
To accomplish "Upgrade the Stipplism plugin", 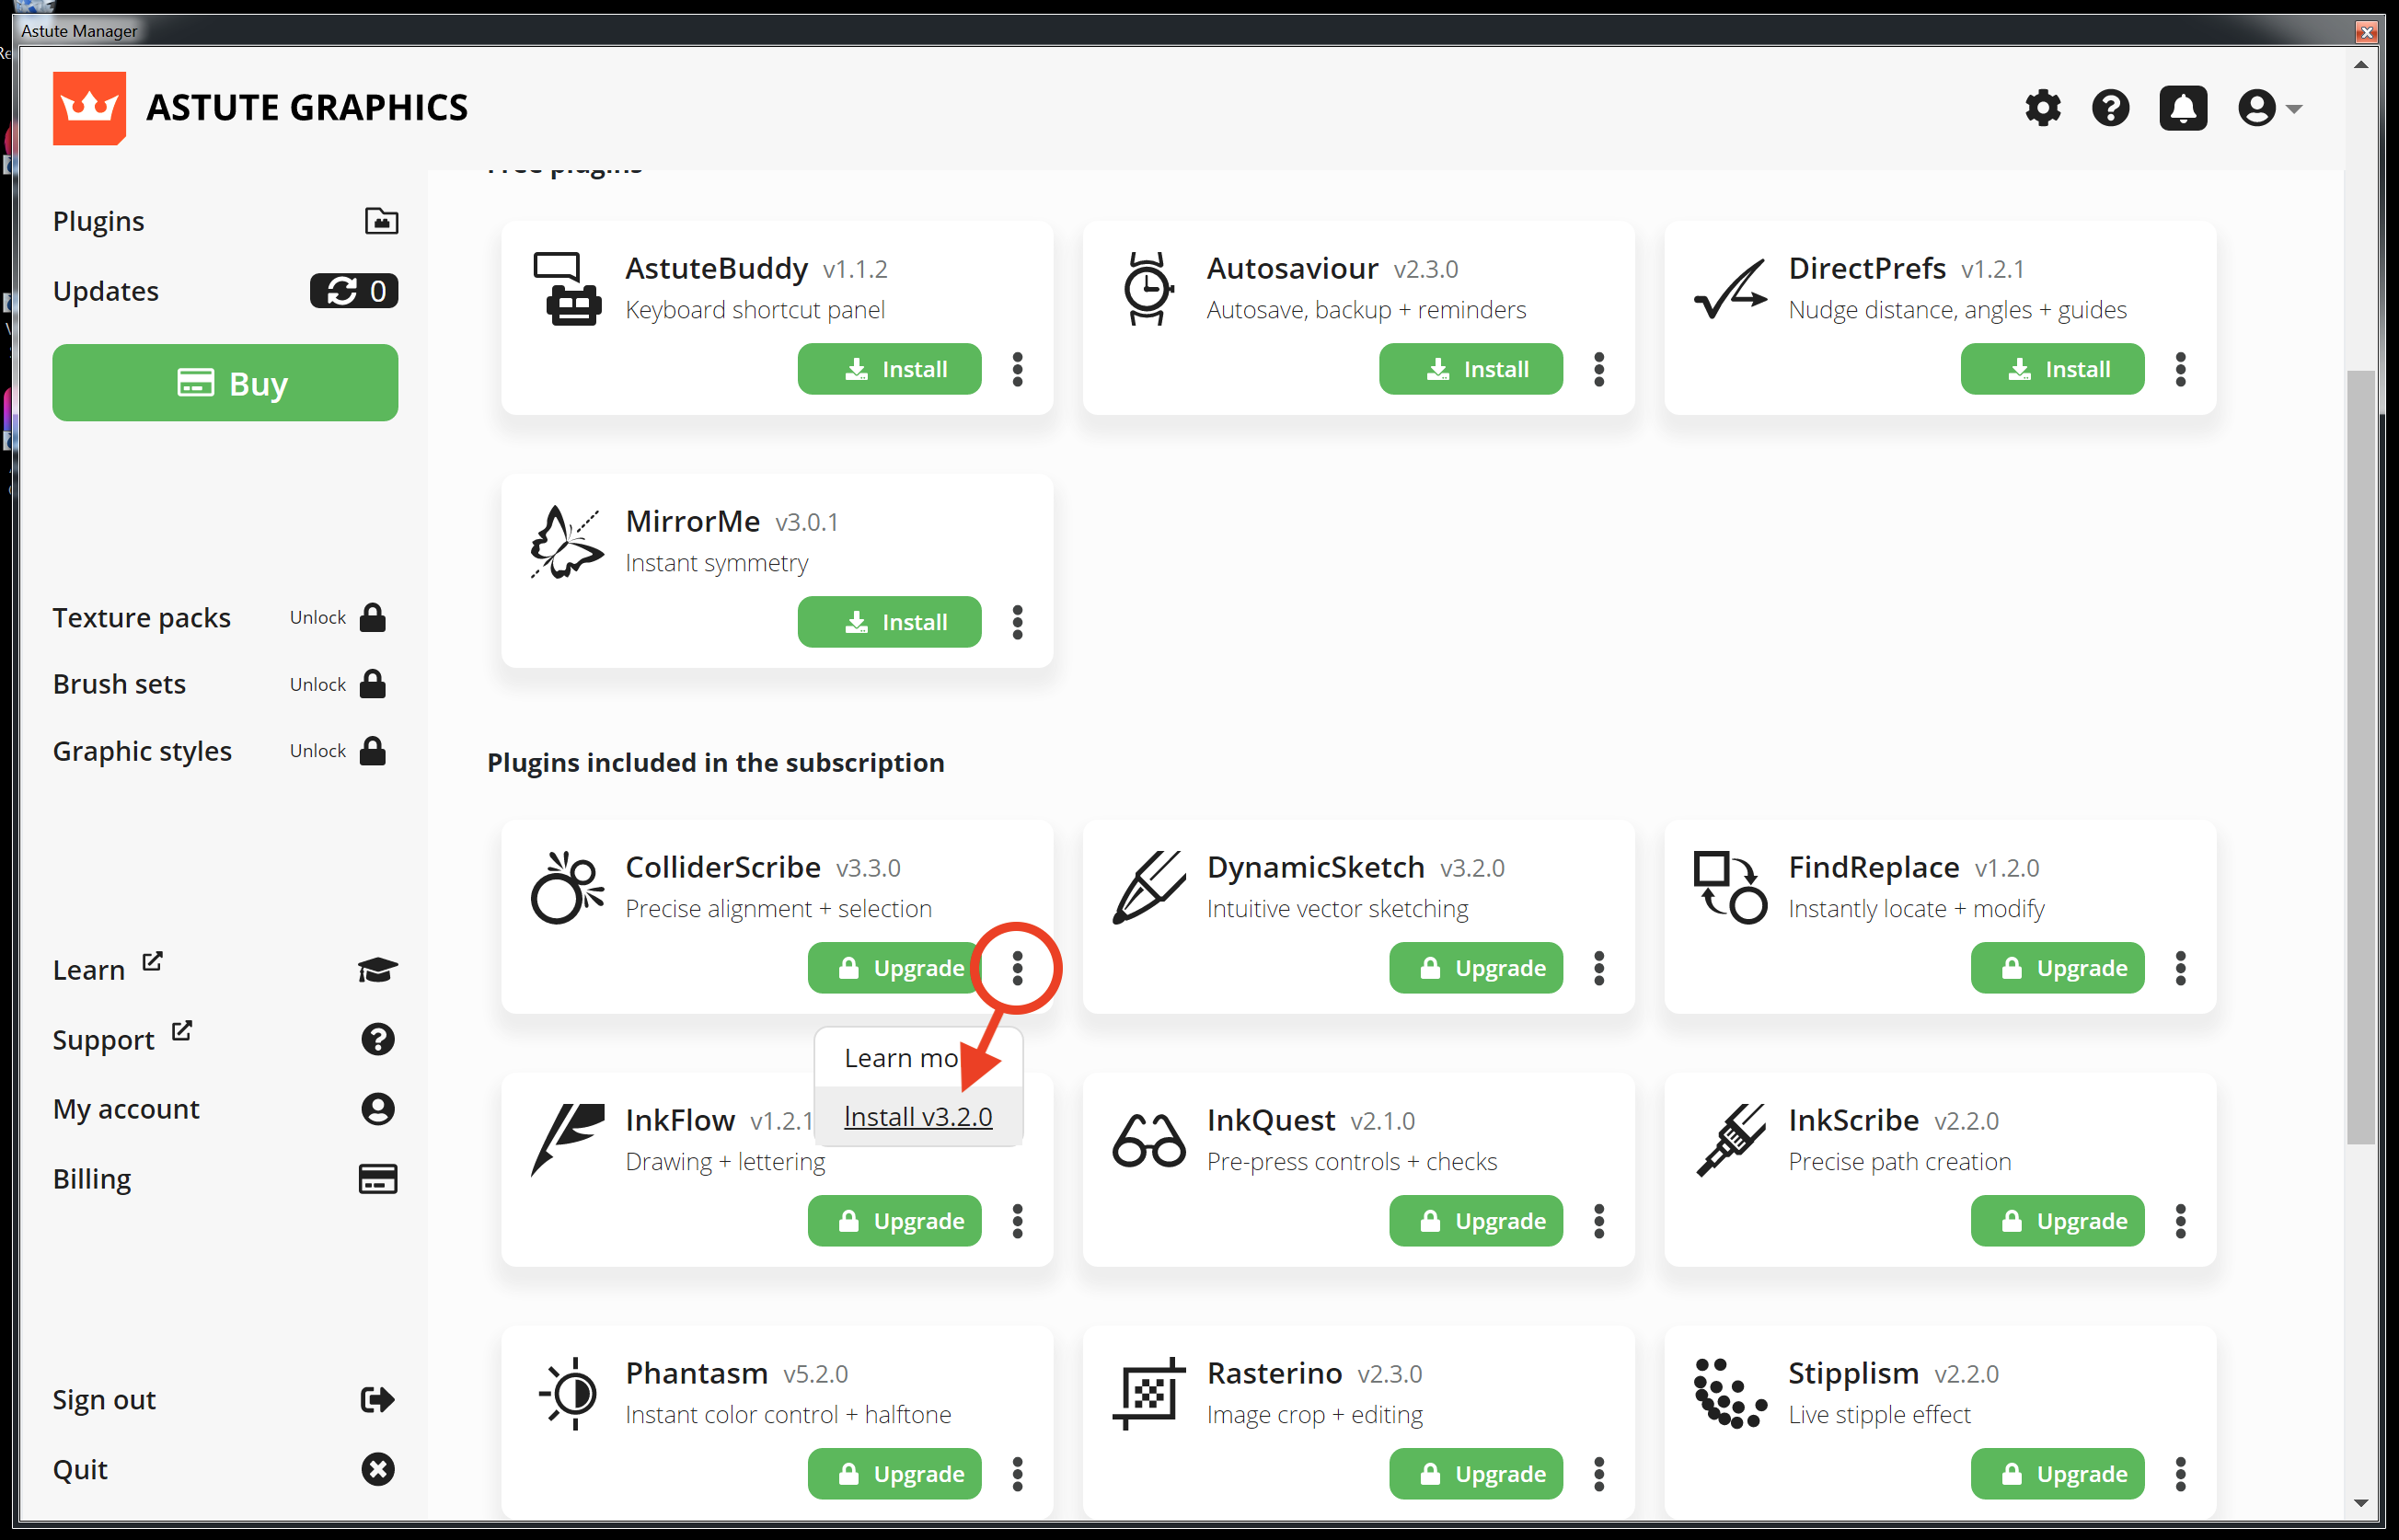I will [x=2057, y=1474].
